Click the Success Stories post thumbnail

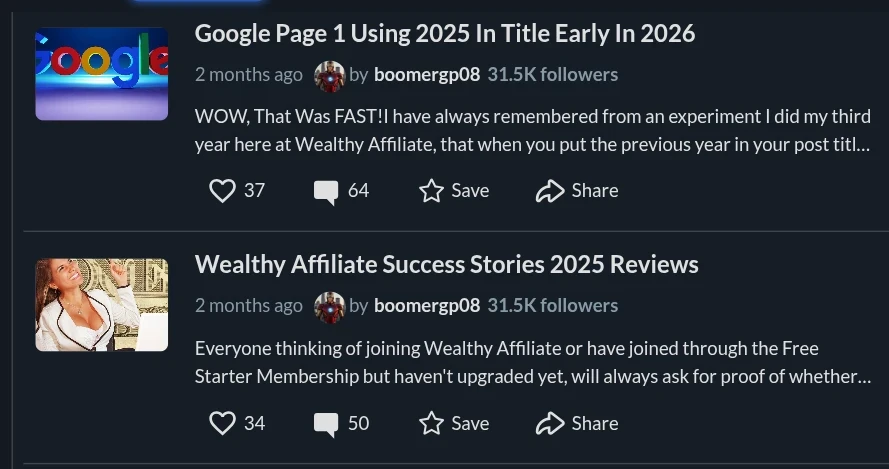[x=102, y=305]
